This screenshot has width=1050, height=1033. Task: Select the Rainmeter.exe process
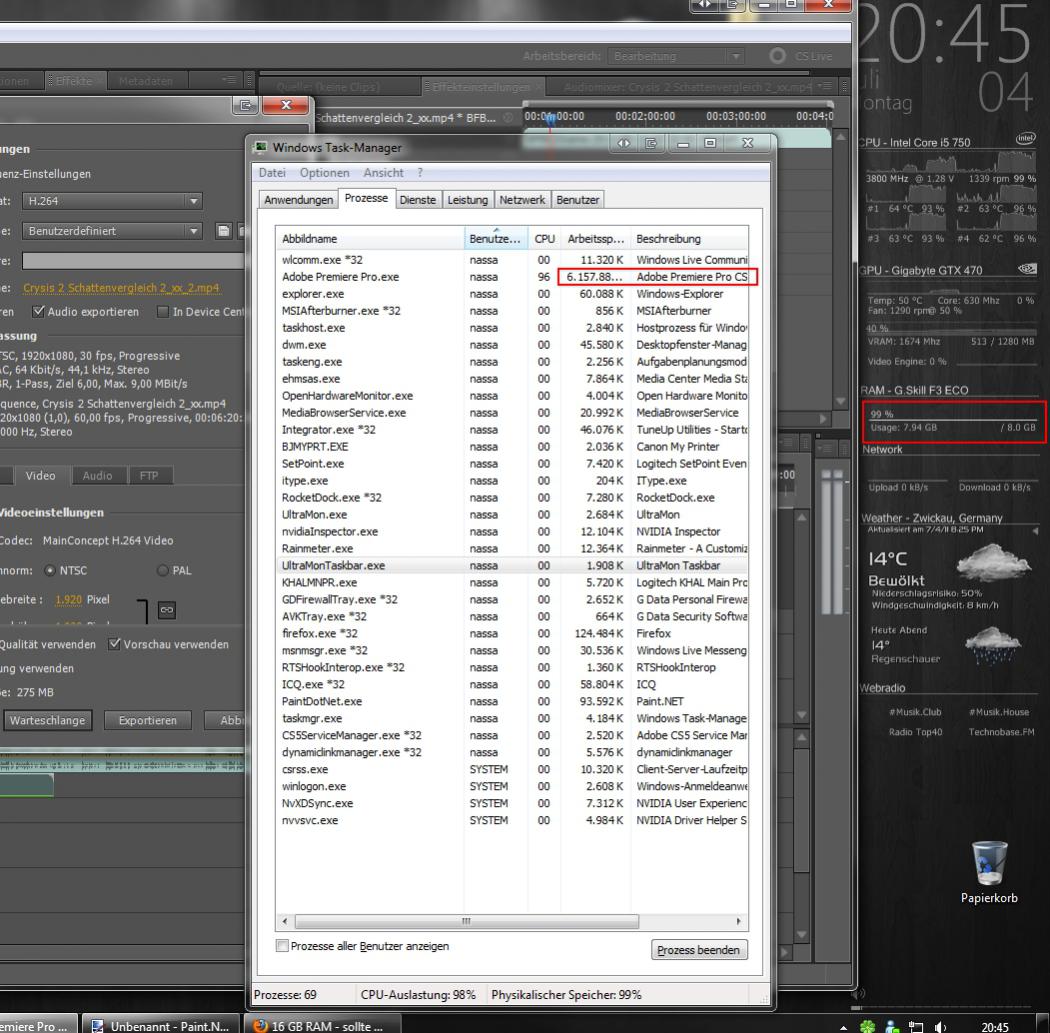tap(512, 548)
